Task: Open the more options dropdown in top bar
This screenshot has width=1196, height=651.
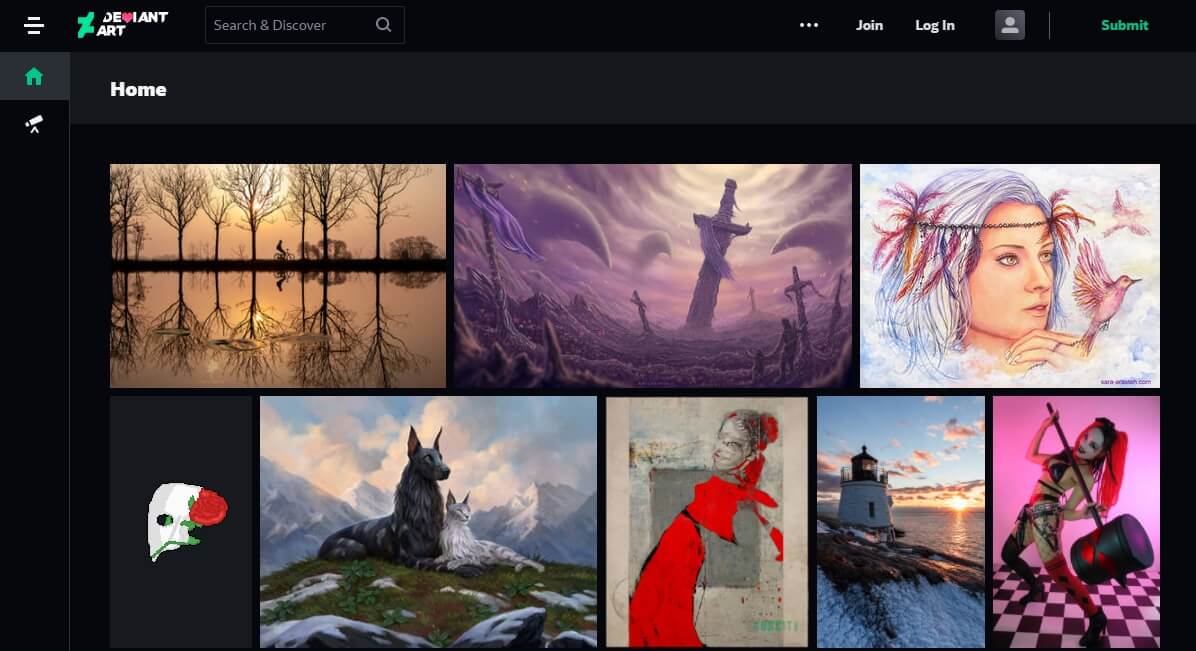Action: tap(808, 24)
